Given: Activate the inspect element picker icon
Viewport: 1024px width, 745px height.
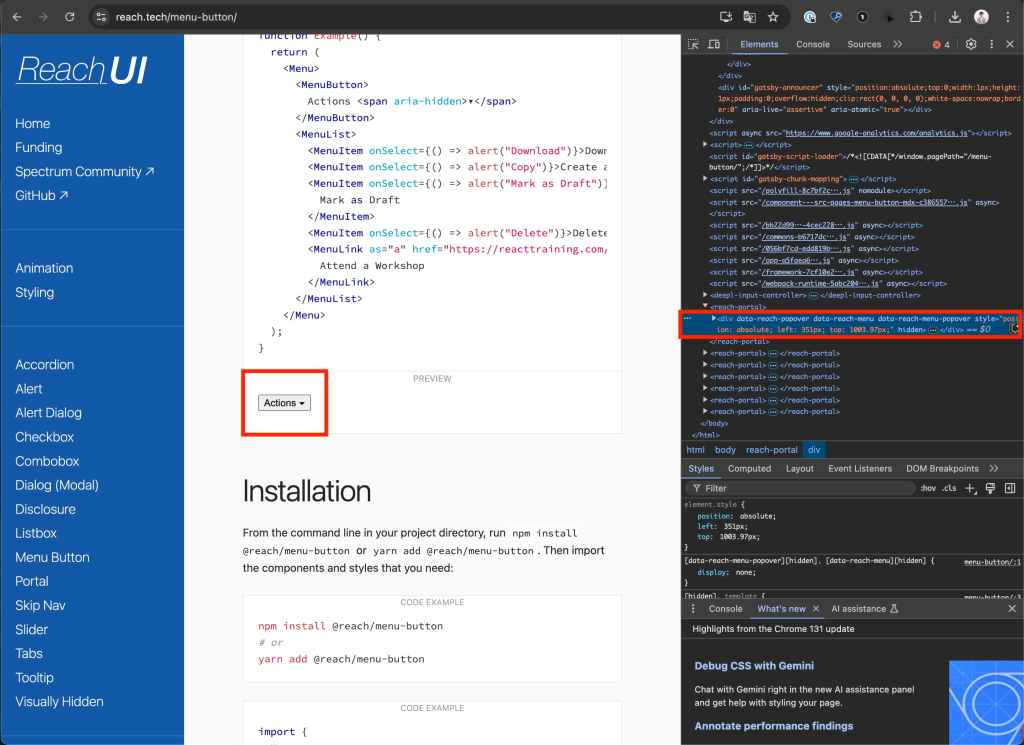Looking at the screenshot, I should click(x=694, y=45).
